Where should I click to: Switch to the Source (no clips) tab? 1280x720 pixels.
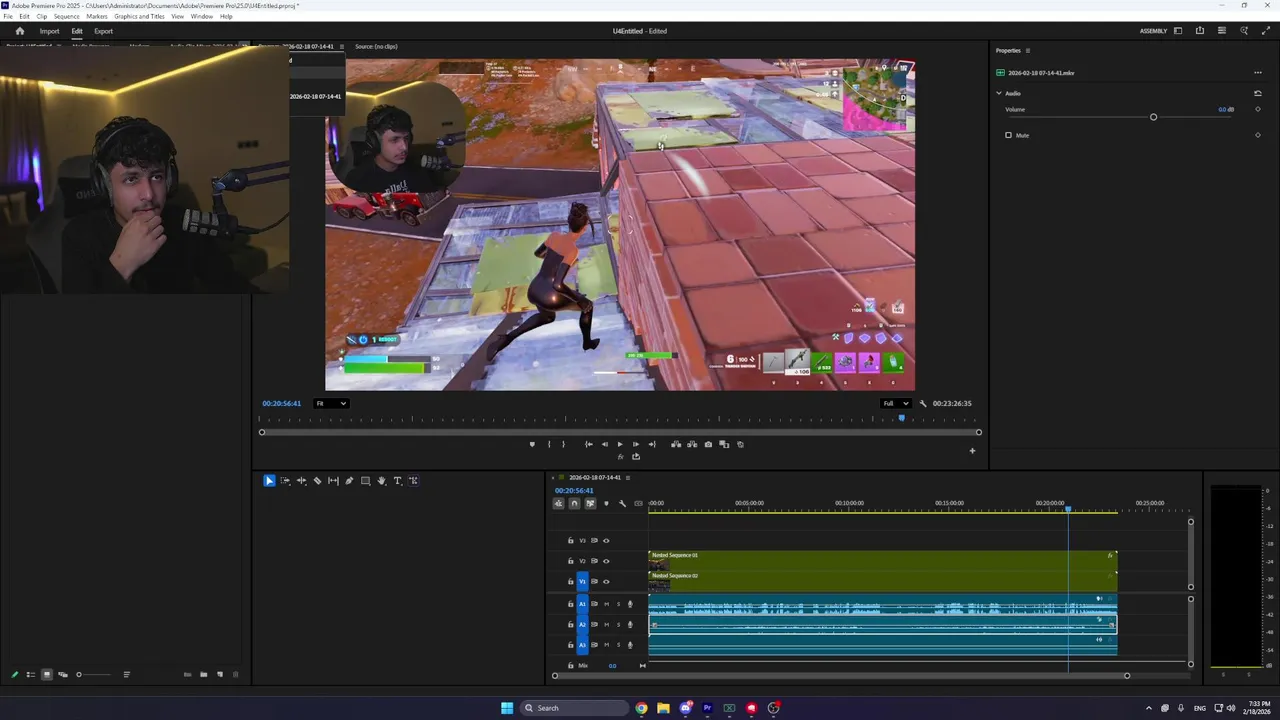pos(376,46)
